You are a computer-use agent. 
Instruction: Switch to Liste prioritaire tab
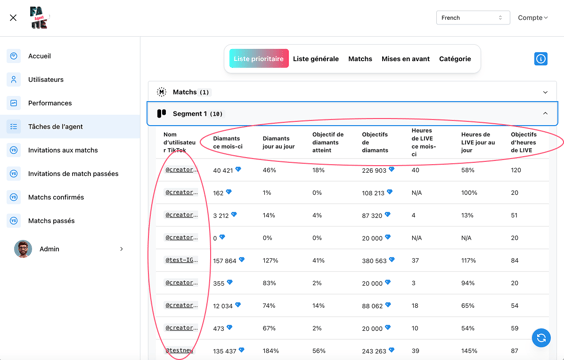(x=259, y=59)
